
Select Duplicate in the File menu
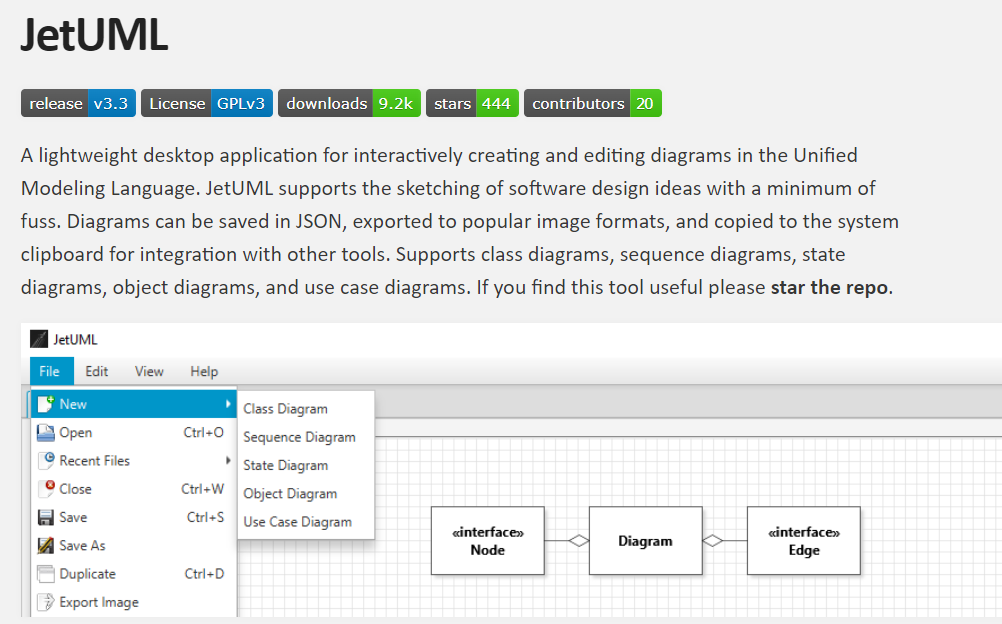point(134,573)
